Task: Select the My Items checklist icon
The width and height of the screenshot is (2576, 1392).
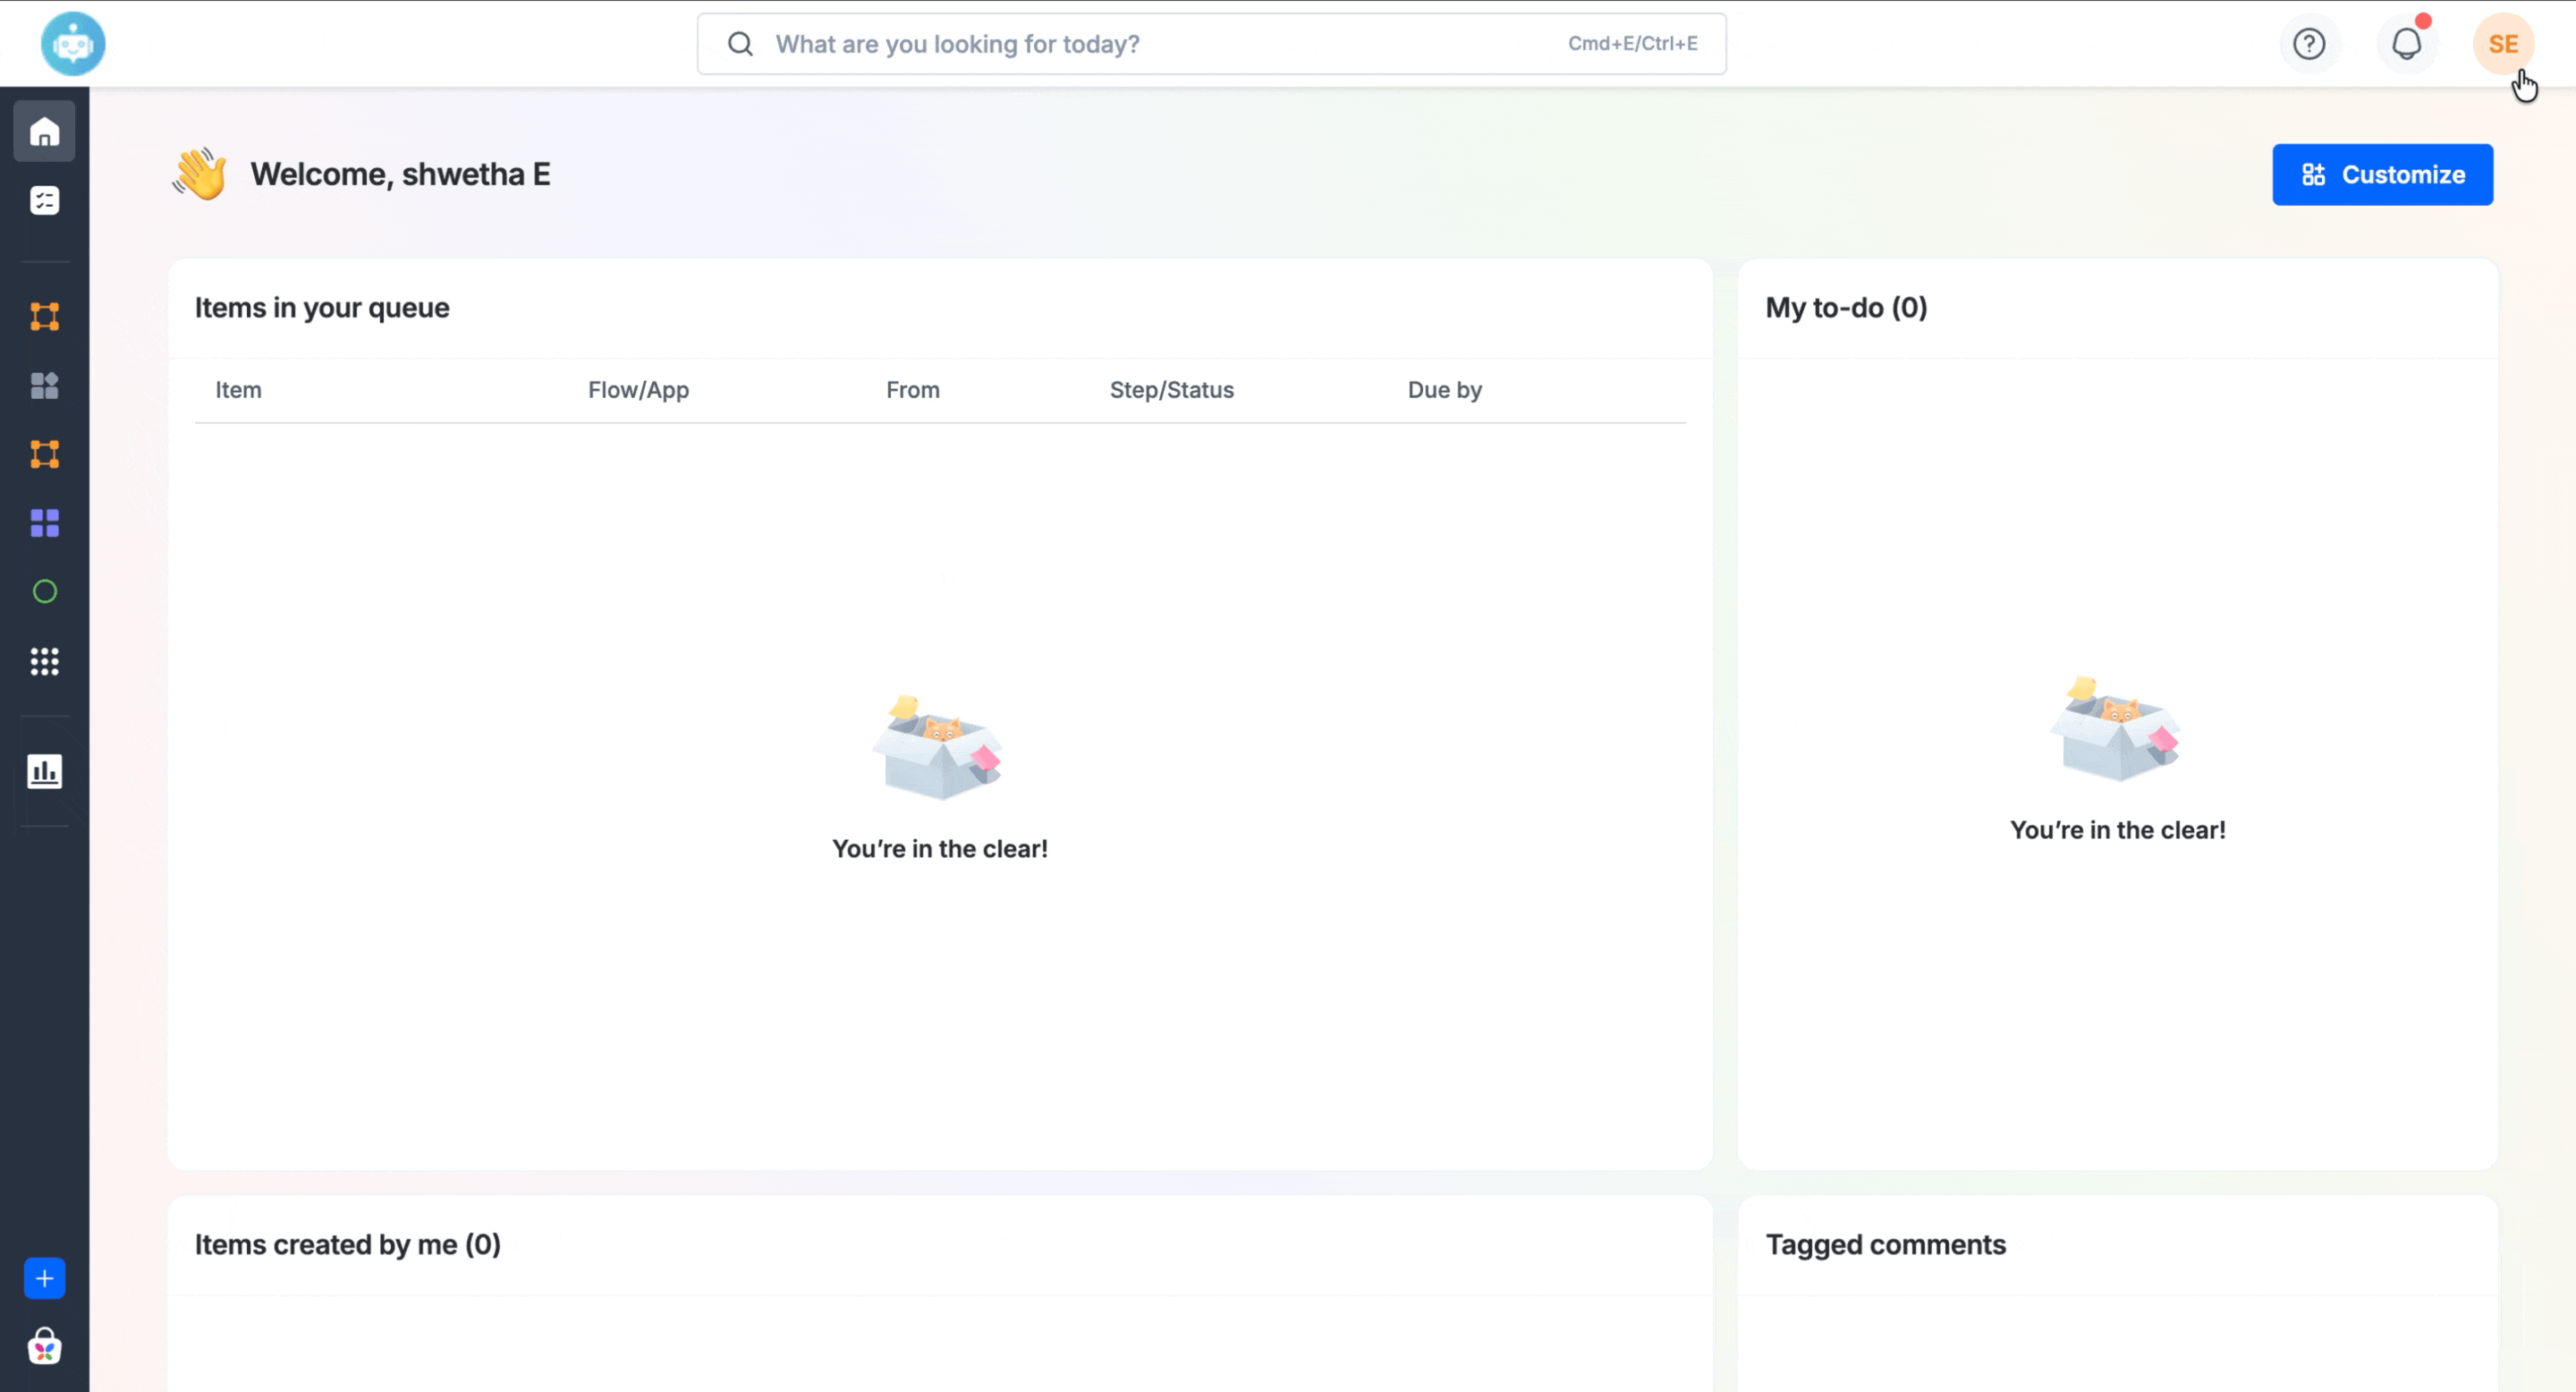Action: coord(44,200)
